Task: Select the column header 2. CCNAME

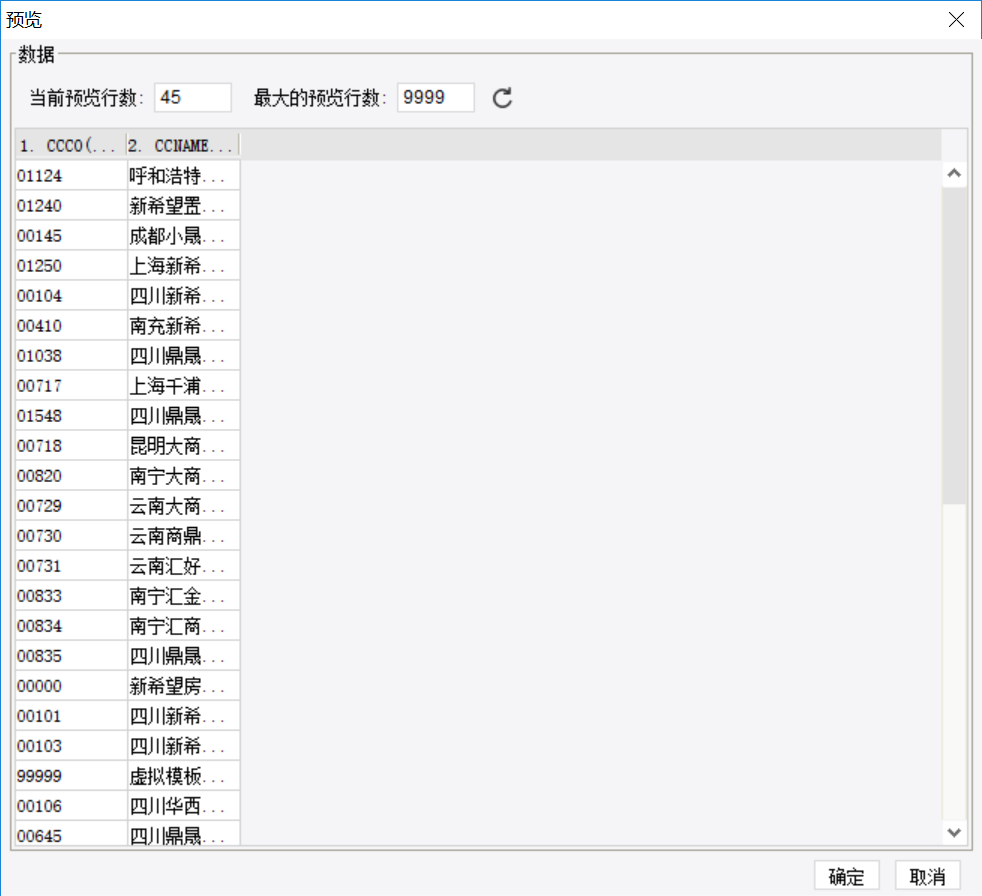Action: (x=183, y=145)
